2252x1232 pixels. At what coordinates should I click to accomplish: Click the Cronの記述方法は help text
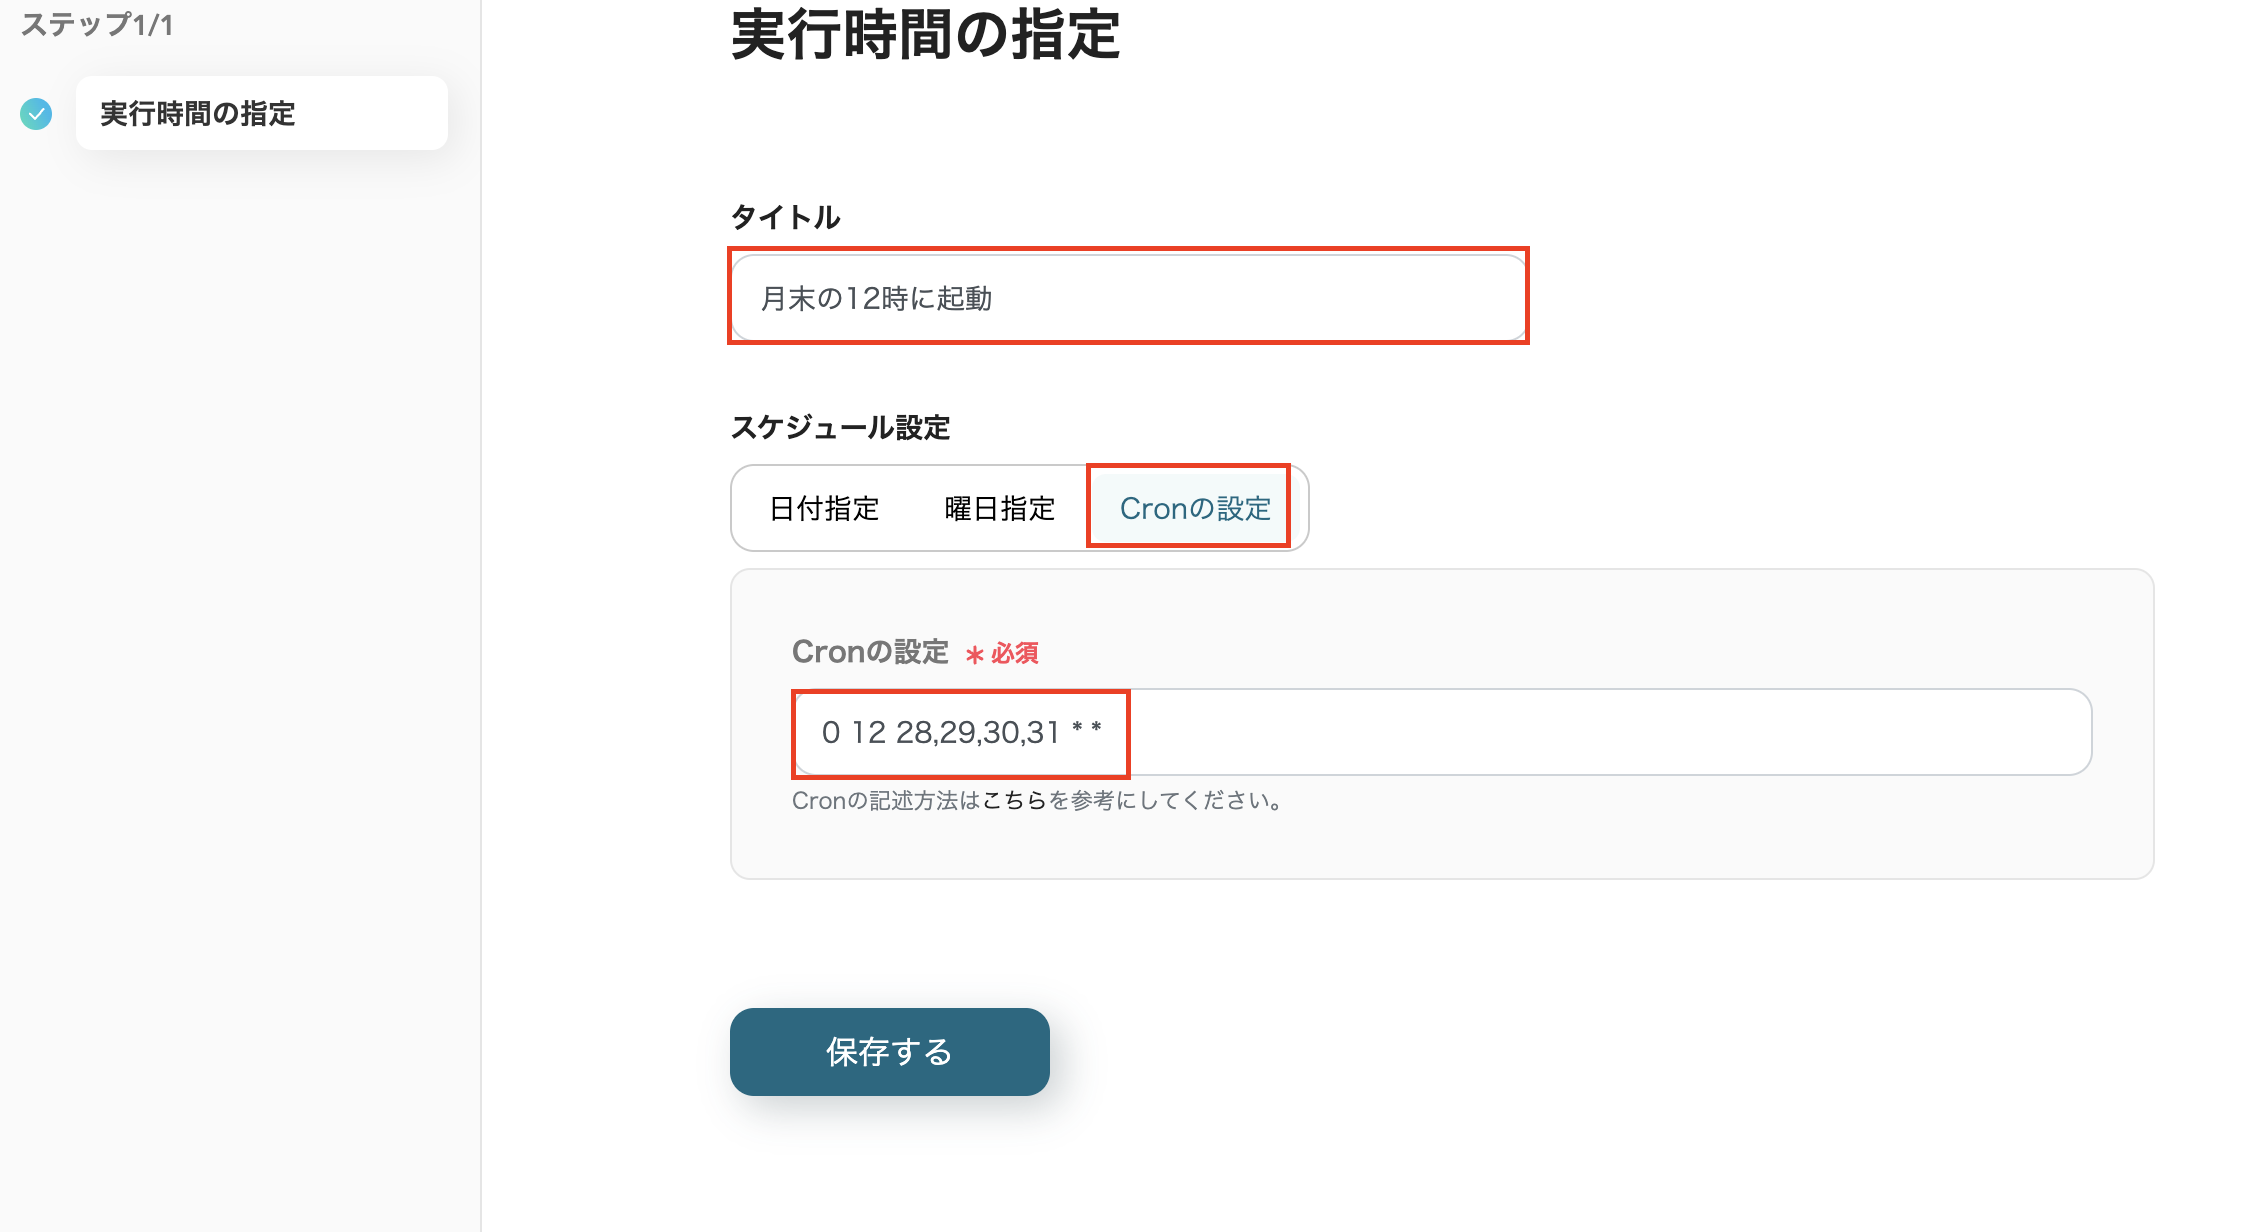pos(886,801)
